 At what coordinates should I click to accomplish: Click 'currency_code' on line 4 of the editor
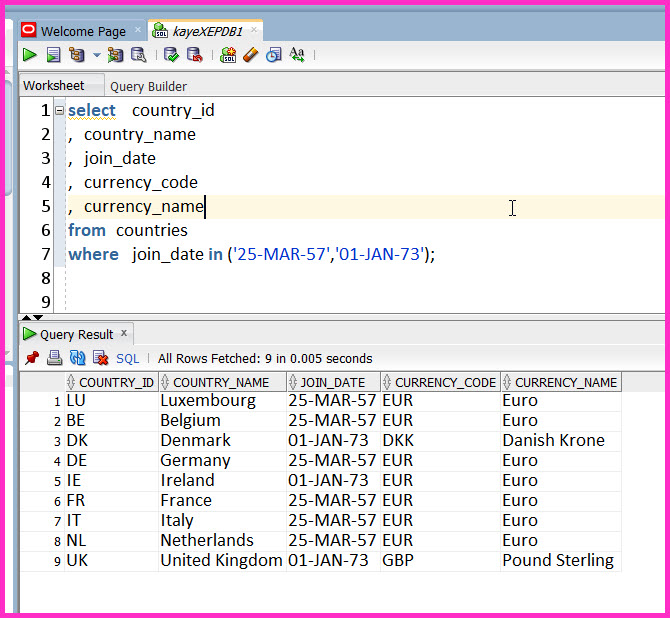(x=141, y=183)
